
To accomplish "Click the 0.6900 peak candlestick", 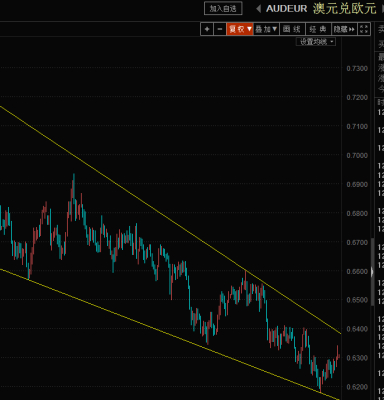I will [74, 187].
